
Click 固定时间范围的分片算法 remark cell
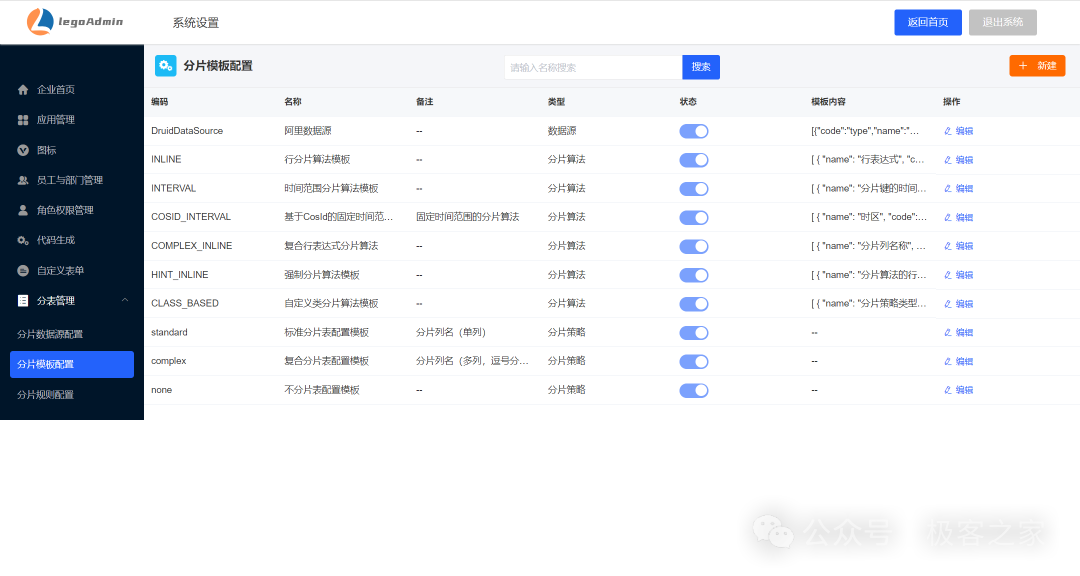[x=468, y=217]
